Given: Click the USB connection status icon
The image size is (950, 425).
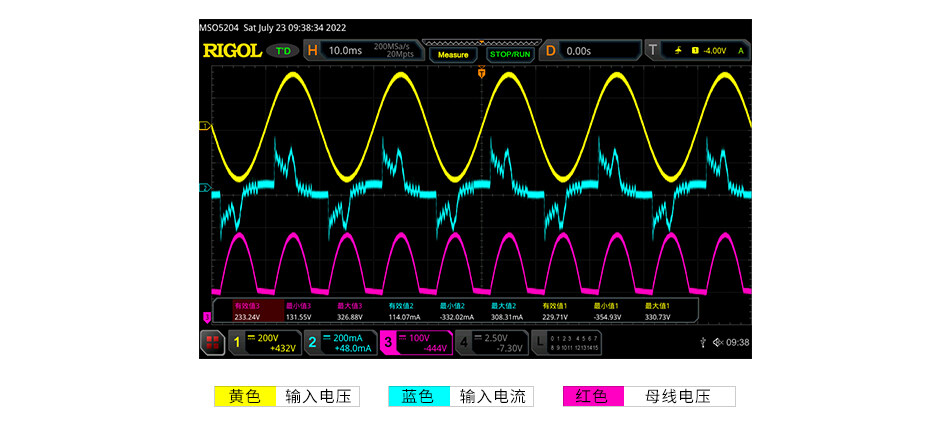Looking at the screenshot, I should click(705, 343).
